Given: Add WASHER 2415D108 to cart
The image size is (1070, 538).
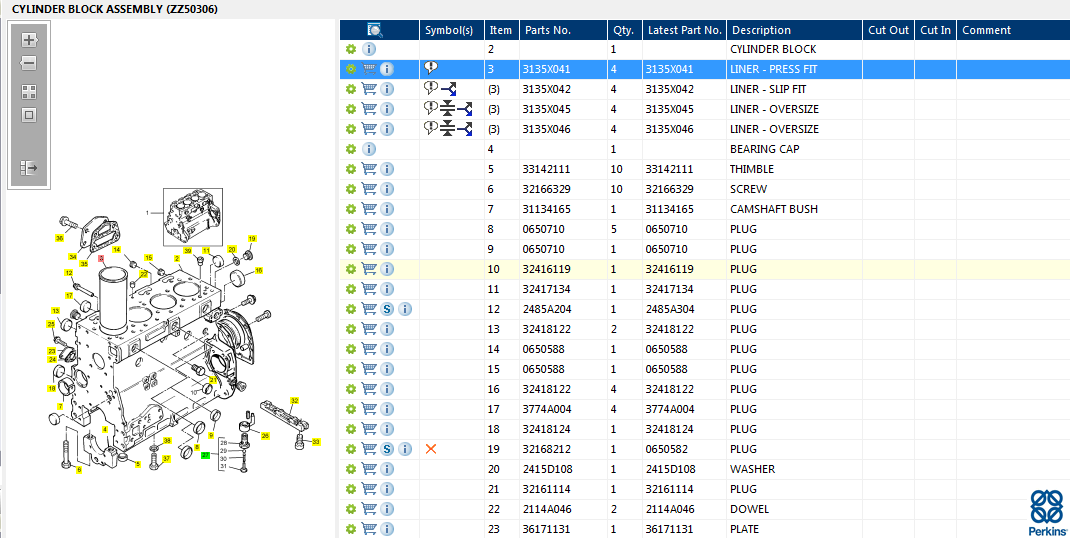Looking at the screenshot, I should [369, 469].
